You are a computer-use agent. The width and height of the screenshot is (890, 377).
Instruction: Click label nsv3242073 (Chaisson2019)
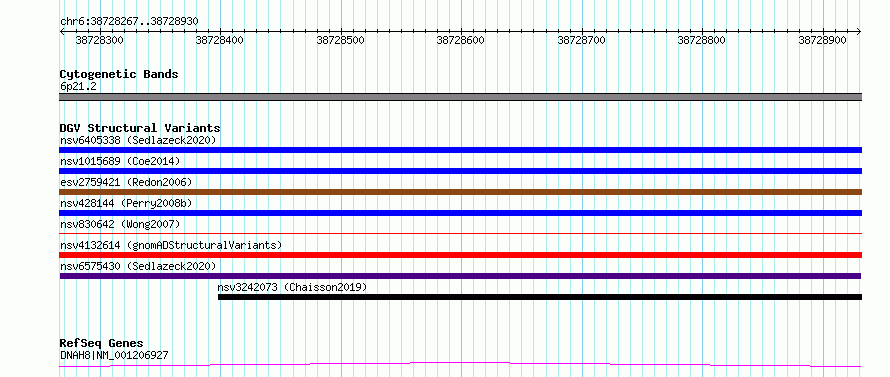292,287
